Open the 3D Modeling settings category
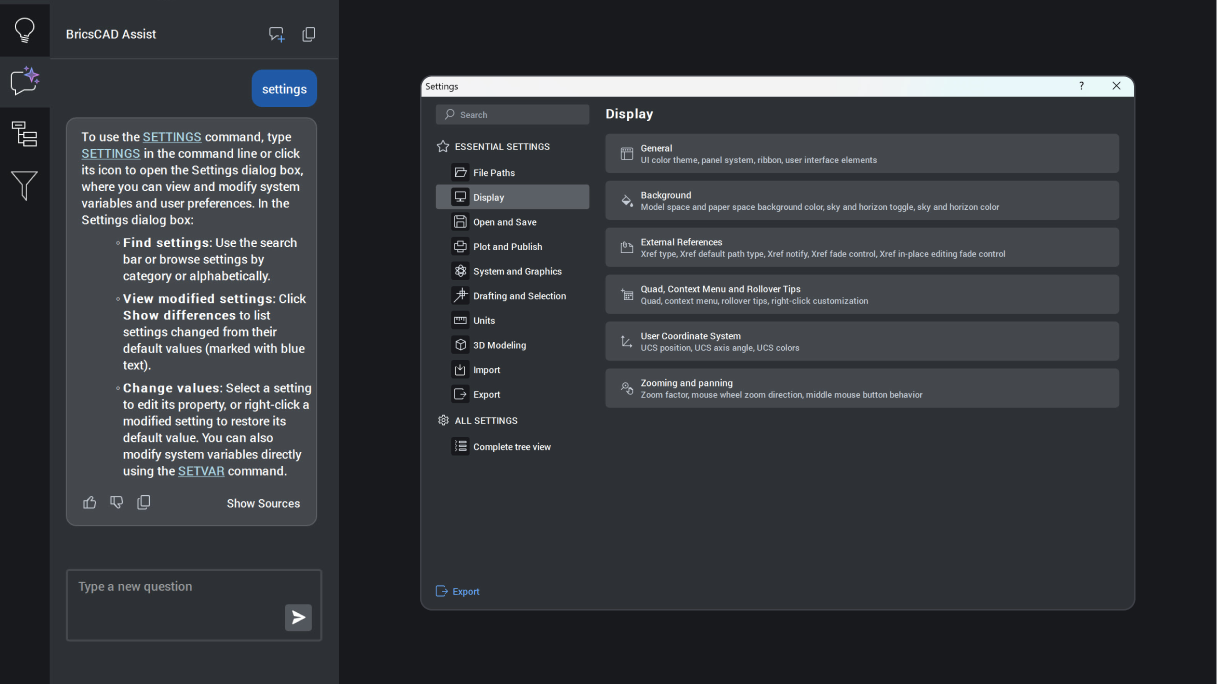This screenshot has height=684, width=1217. coord(512,345)
